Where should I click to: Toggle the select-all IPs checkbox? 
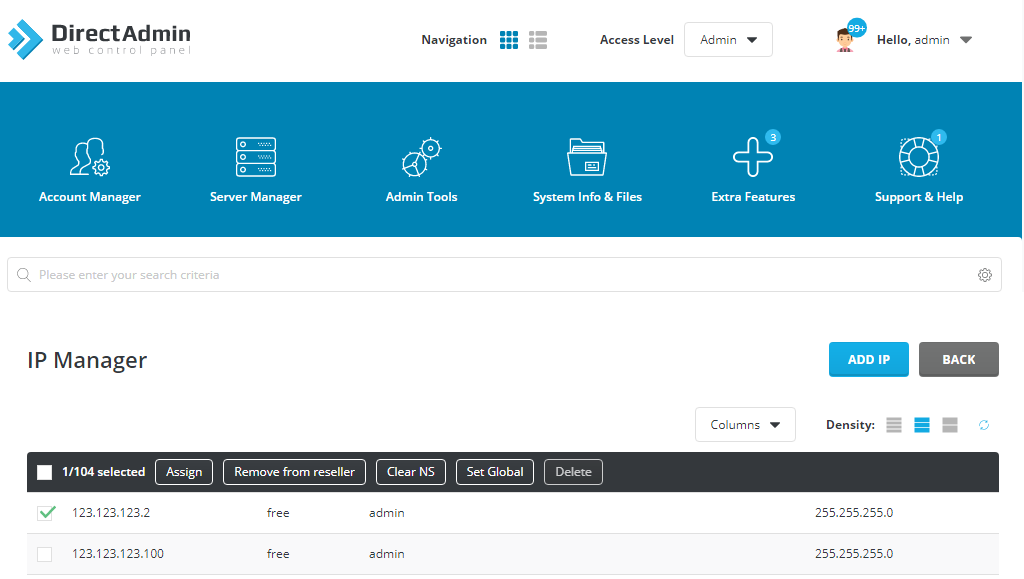coord(44,472)
